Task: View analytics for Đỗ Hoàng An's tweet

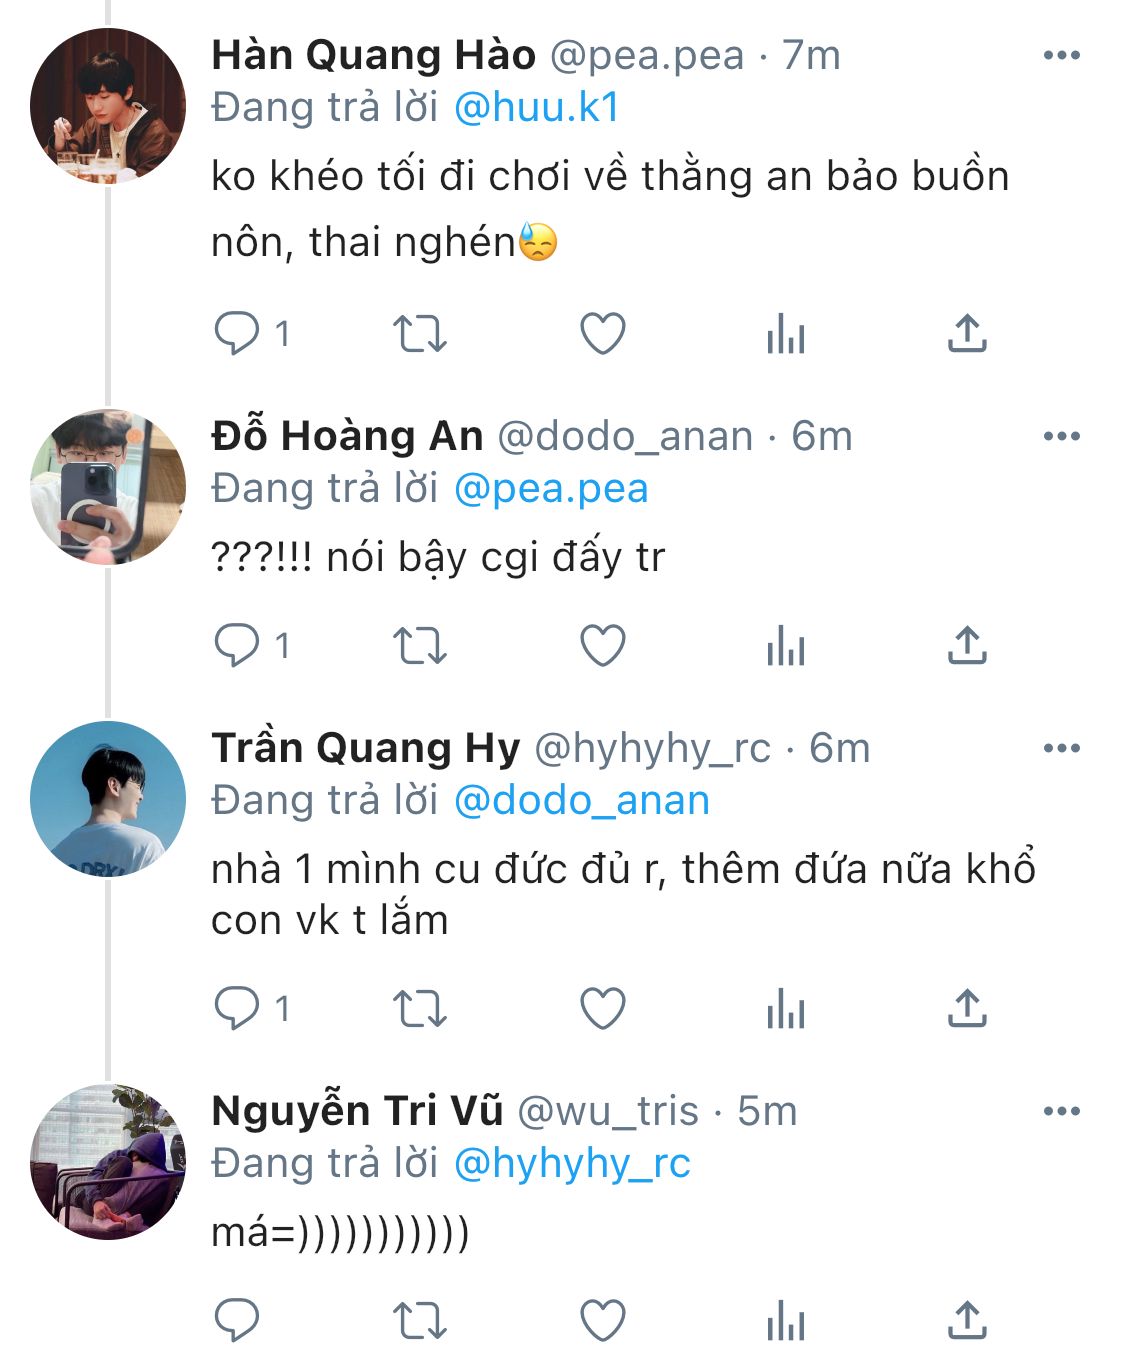Action: (x=786, y=646)
